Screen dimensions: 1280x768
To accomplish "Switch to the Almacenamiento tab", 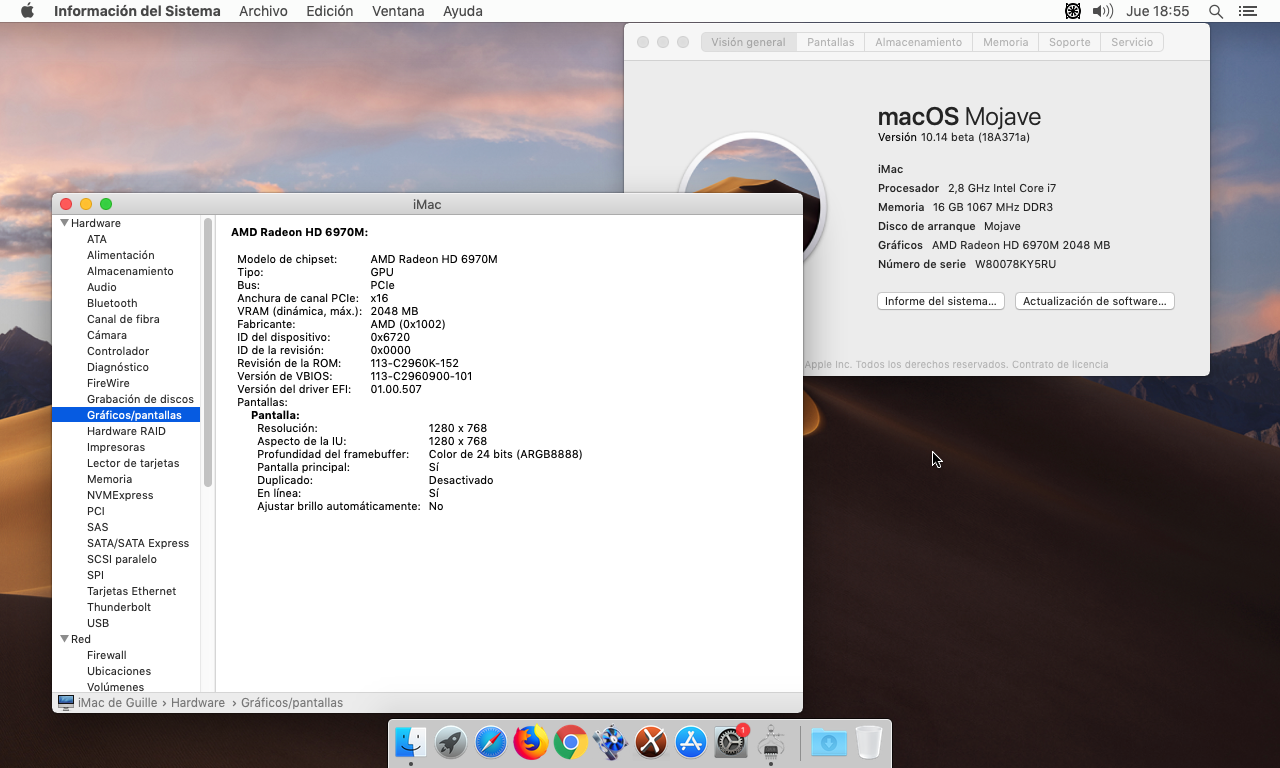I will point(918,42).
